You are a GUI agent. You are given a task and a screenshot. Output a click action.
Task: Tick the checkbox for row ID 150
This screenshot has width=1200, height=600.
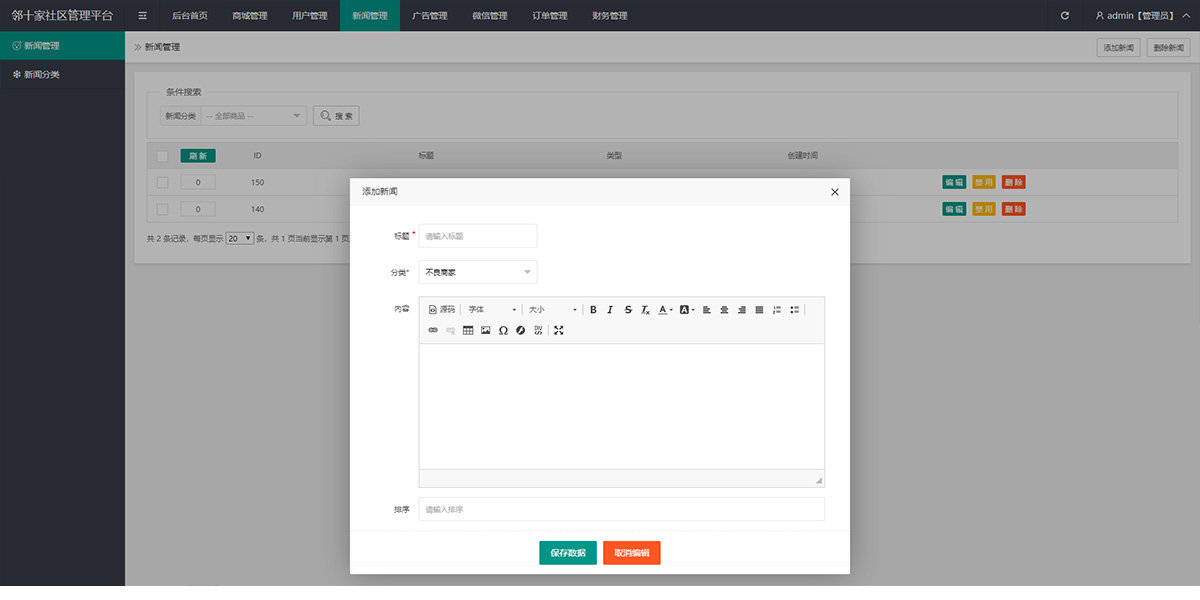pos(162,182)
